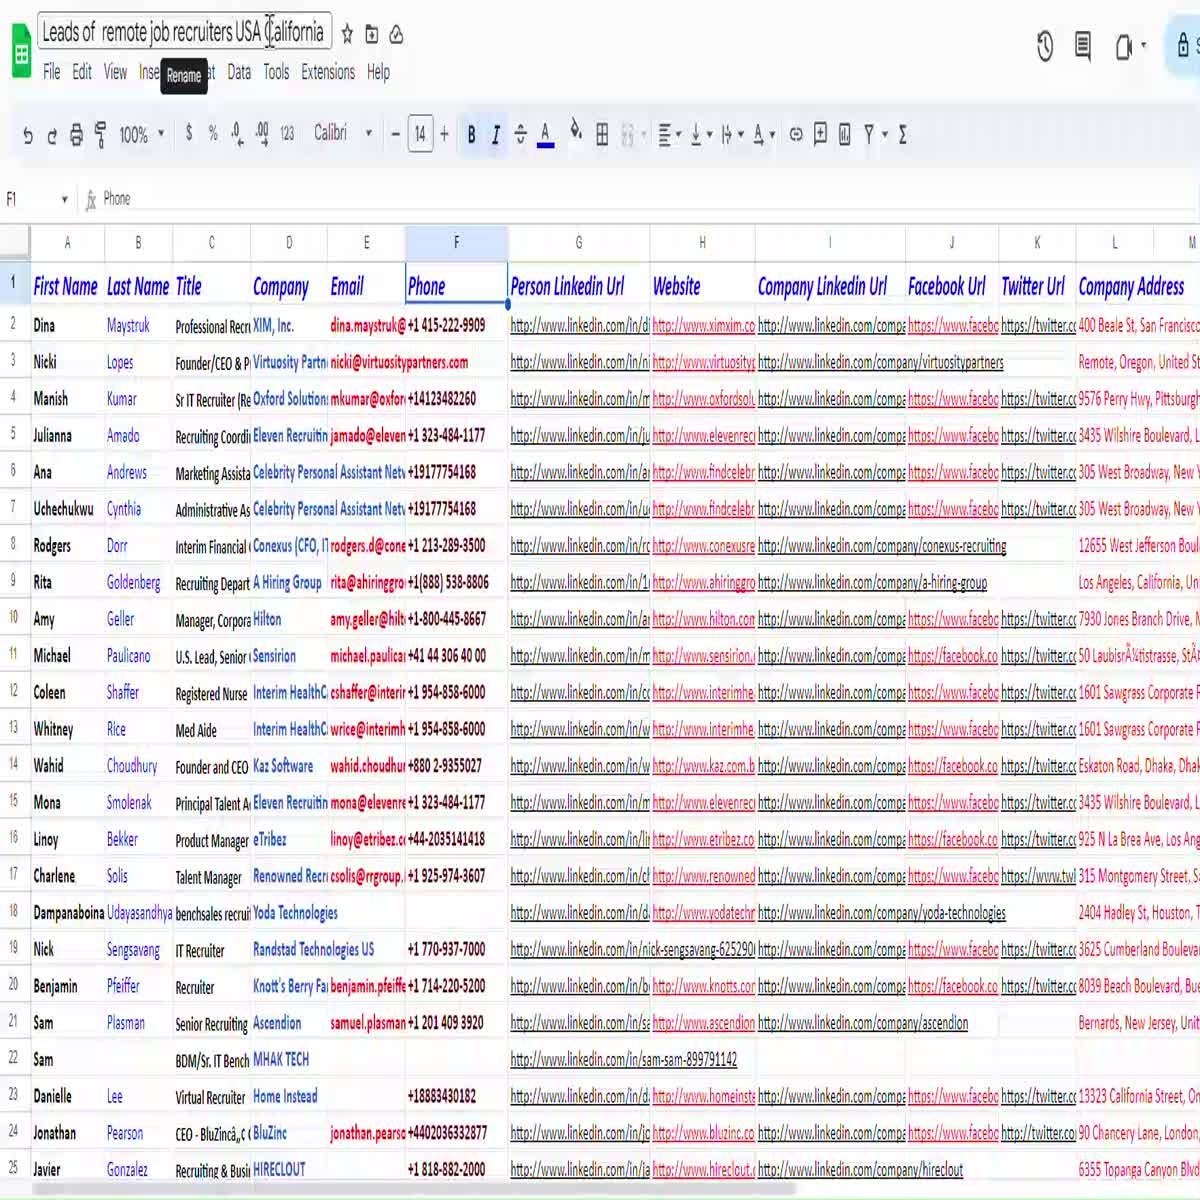
Task: Select the Paint format tool
Action: [x=100, y=135]
